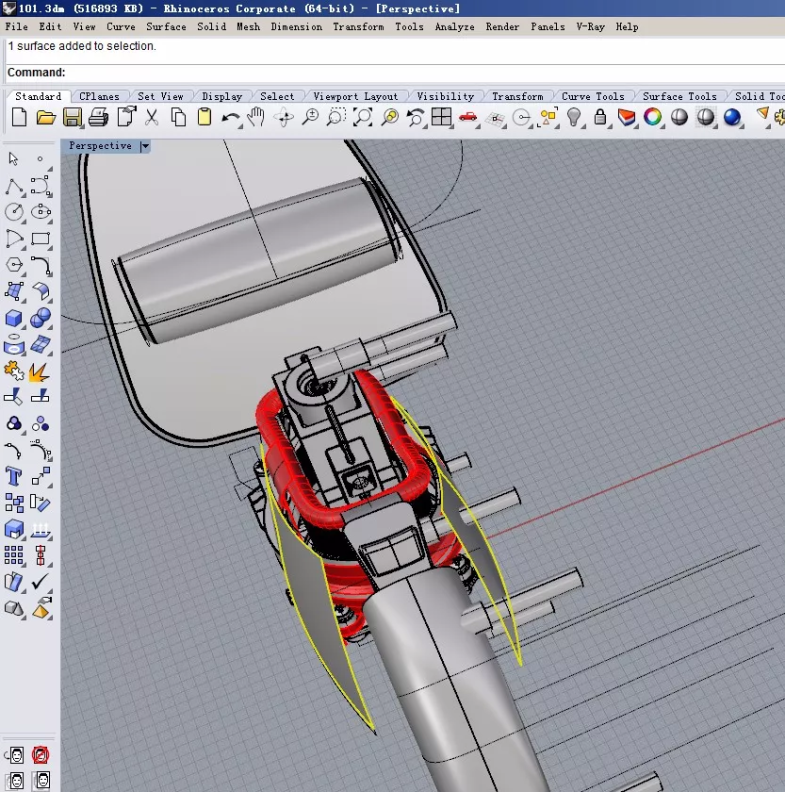Choose the Circle tool
This screenshot has width=785, height=792.
(14, 212)
